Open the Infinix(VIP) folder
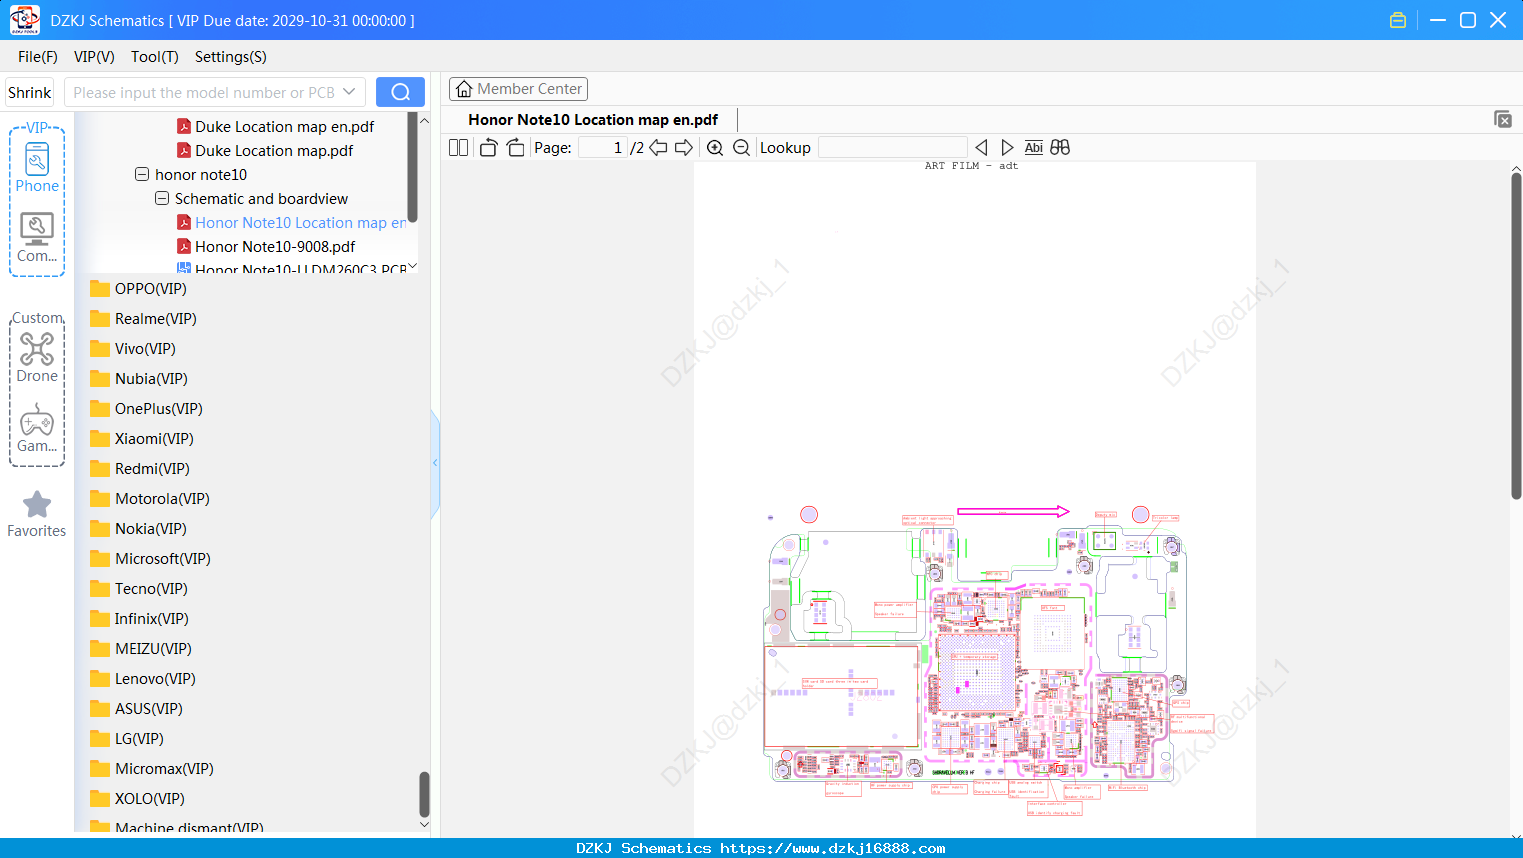Screen dimensions: 1523x858 pyautogui.click(x=139, y=618)
